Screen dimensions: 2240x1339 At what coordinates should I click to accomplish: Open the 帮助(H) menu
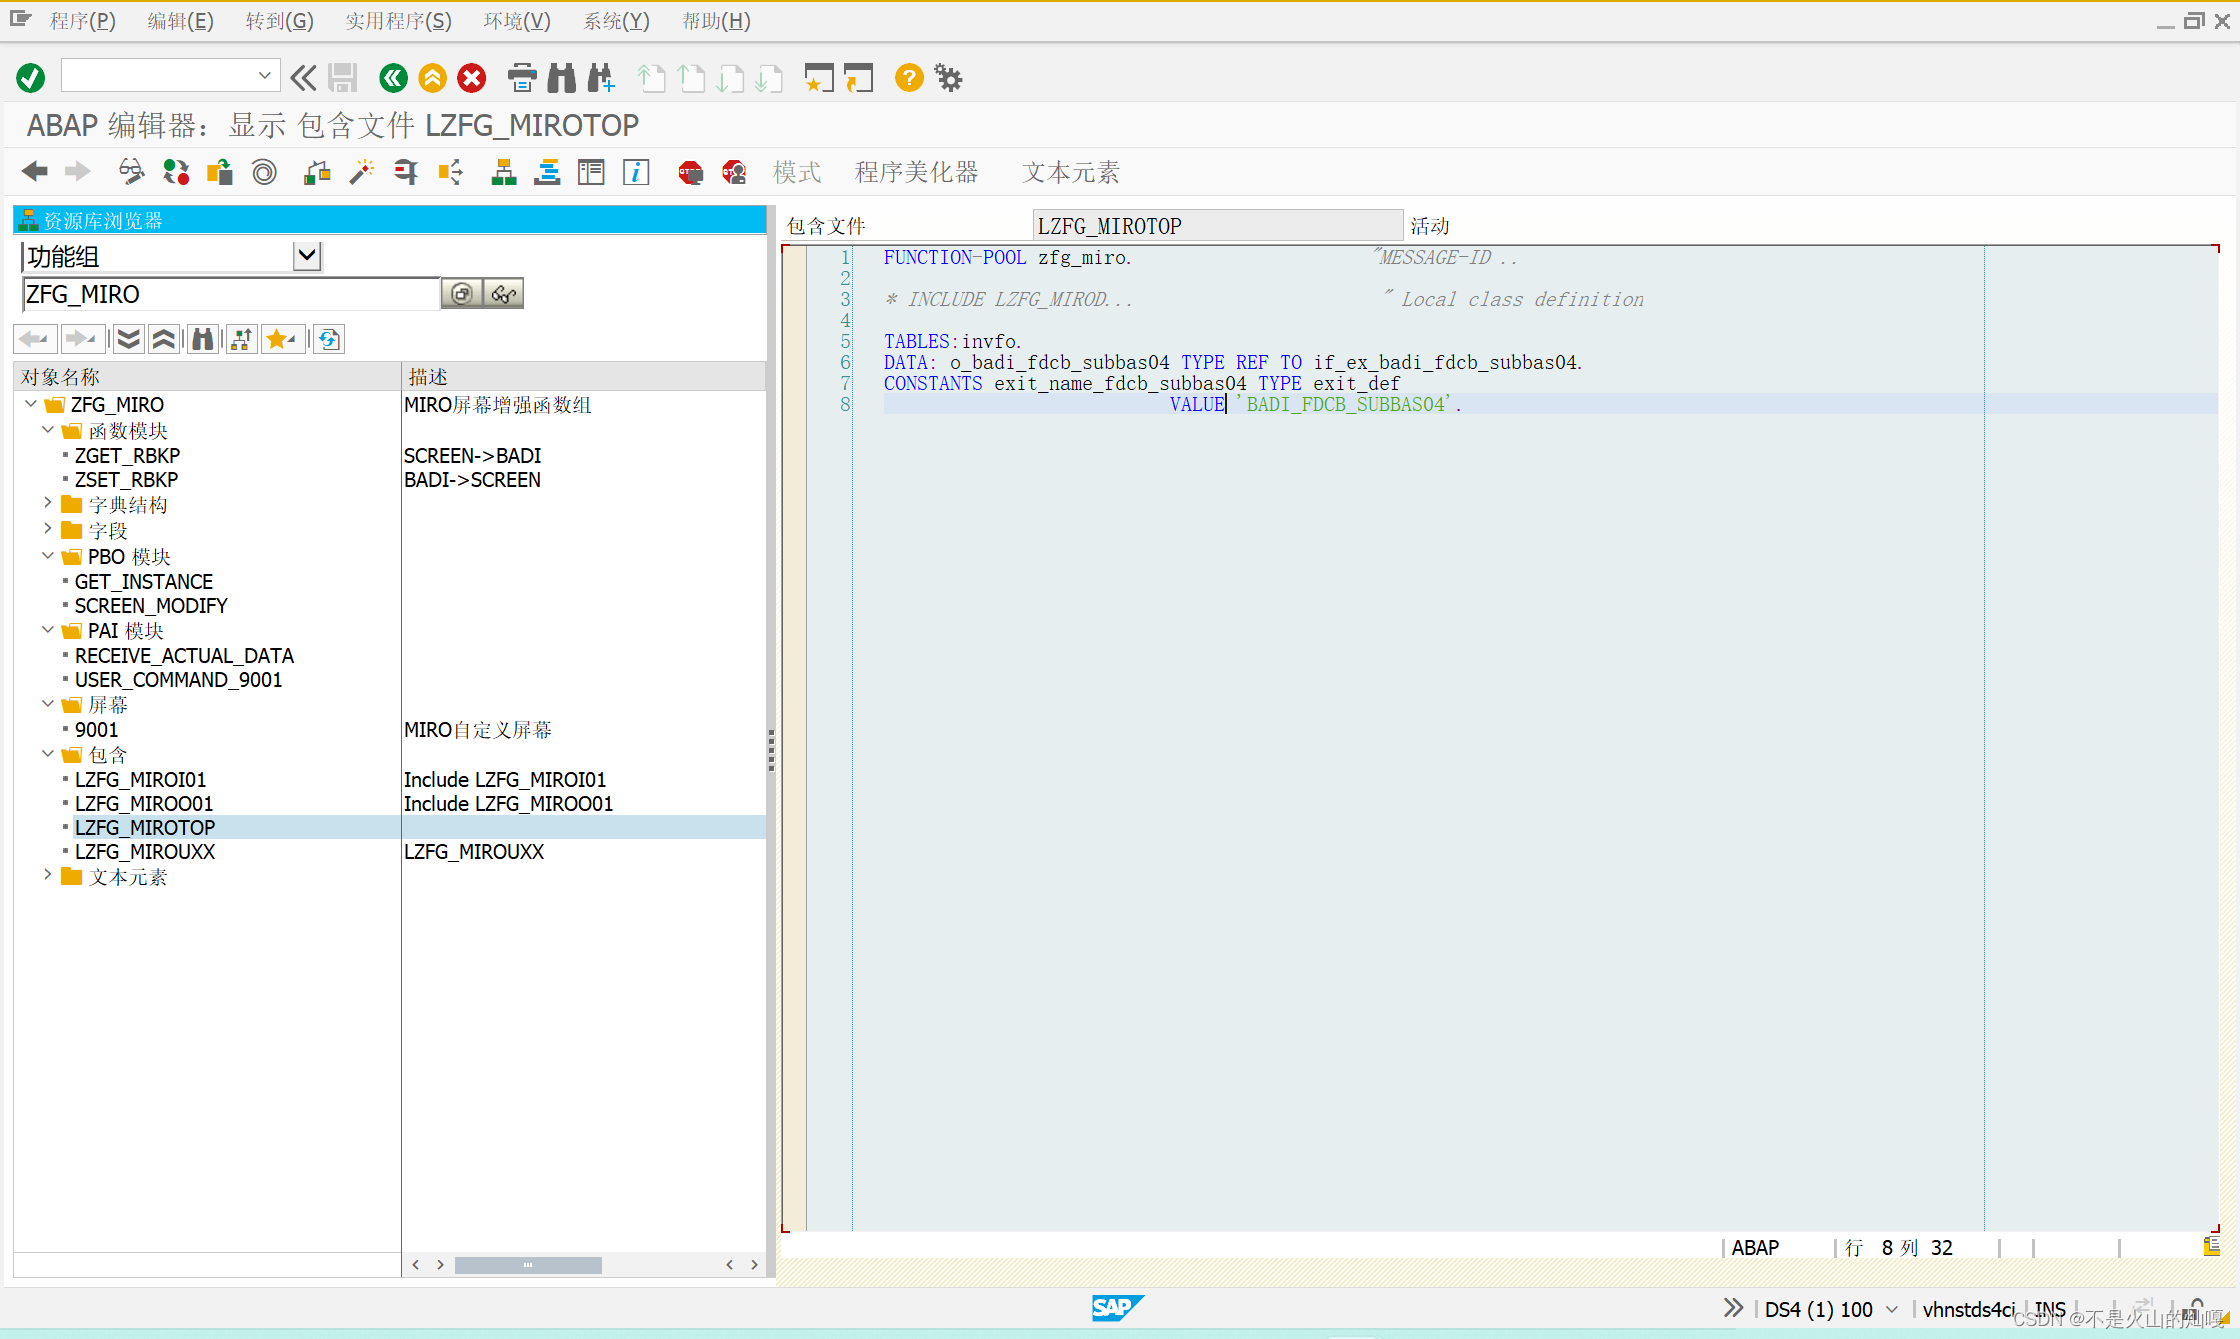point(716,21)
